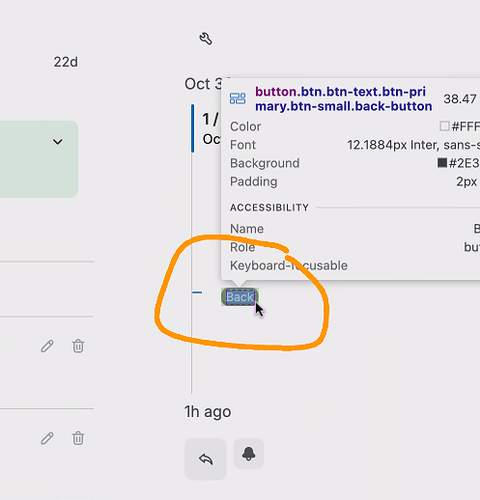The height and width of the screenshot is (500, 480).
Task: Click the upper pencil edit icon
Action: (47, 346)
